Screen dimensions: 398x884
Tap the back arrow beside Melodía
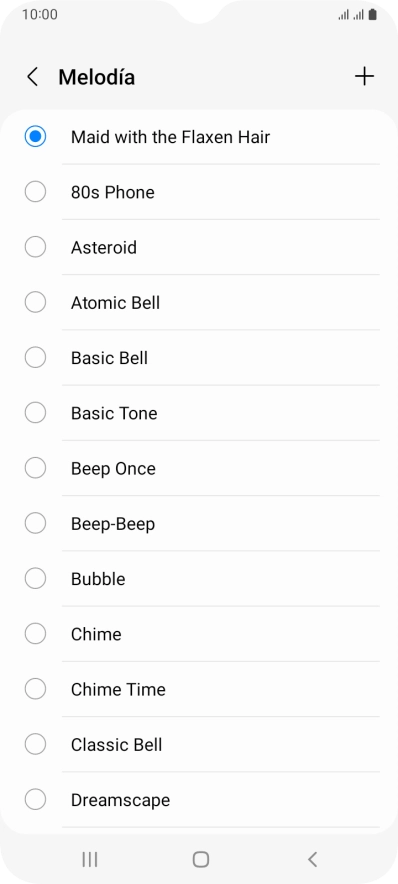pos(33,77)
